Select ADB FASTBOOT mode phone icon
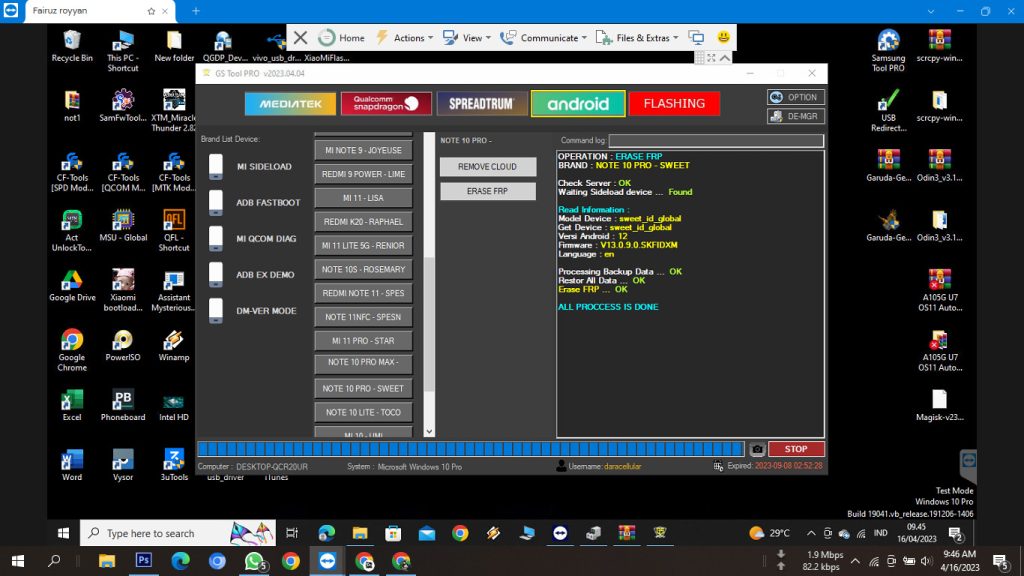The image size is (1024, 576). click(216, 202)
